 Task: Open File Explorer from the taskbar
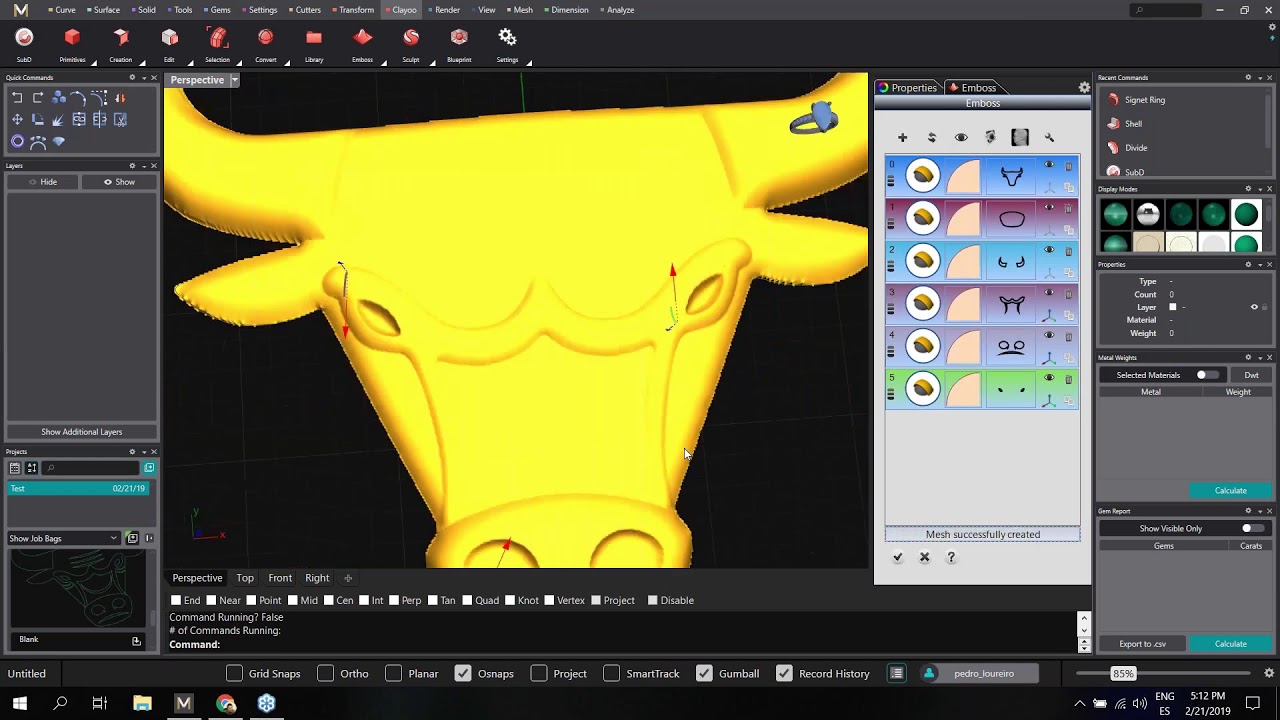pyautogui.click(x=142, y=703)
